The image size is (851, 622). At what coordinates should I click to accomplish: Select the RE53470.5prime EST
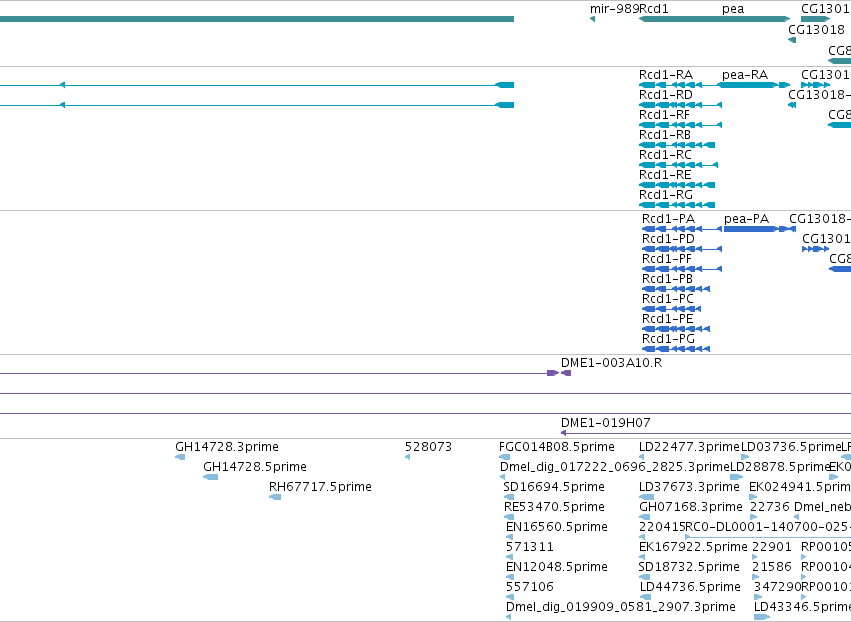coord(554,507)
